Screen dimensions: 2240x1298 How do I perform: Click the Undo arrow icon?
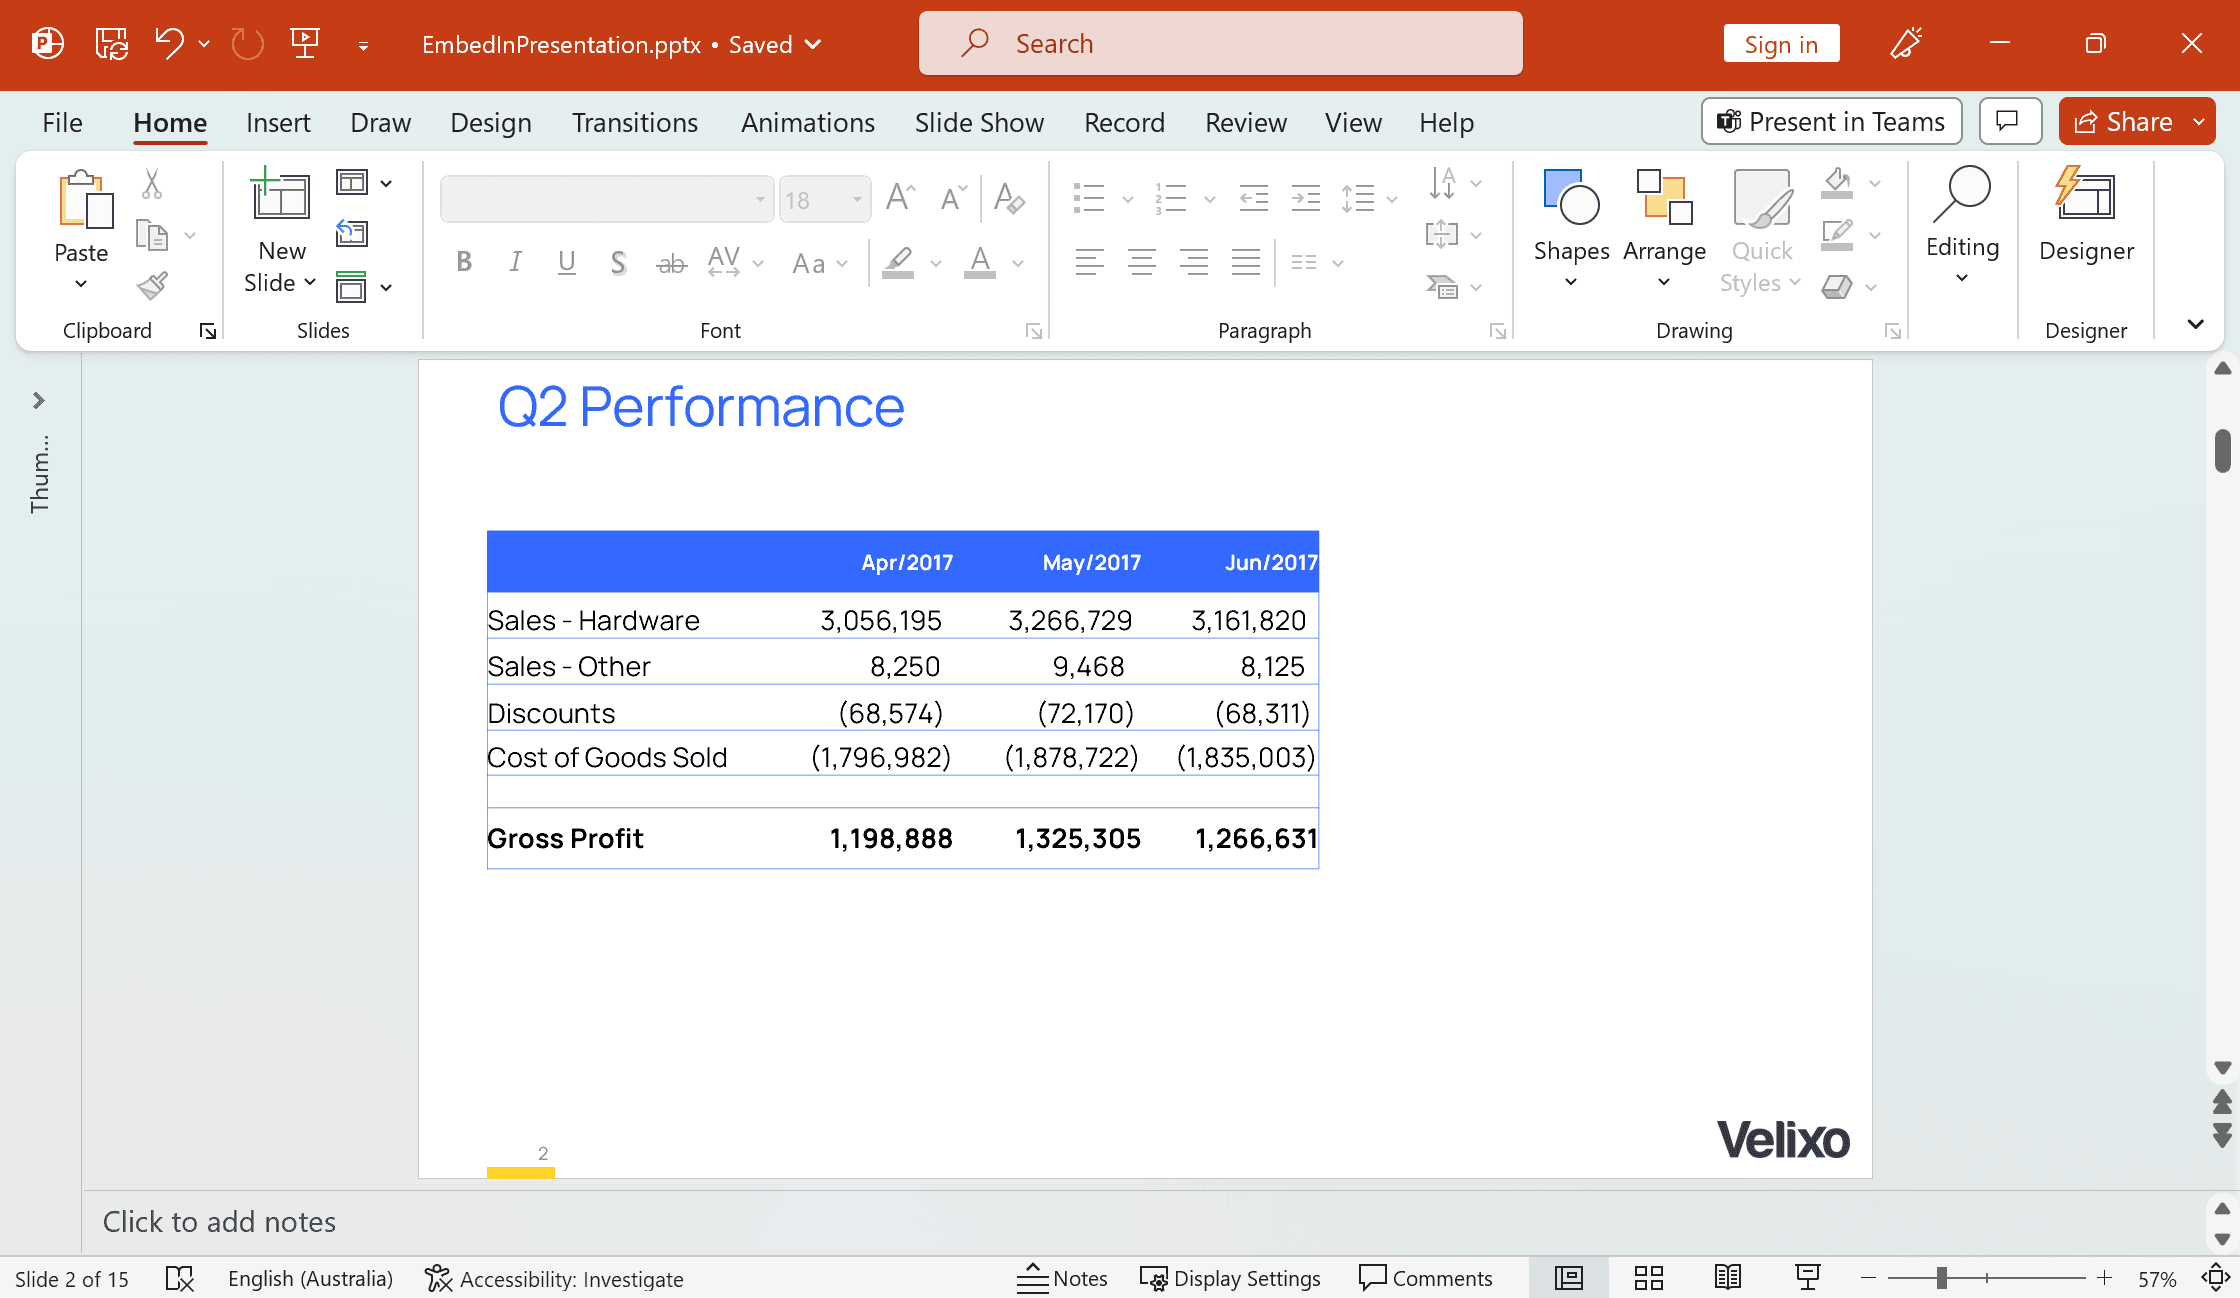(170, 43)
